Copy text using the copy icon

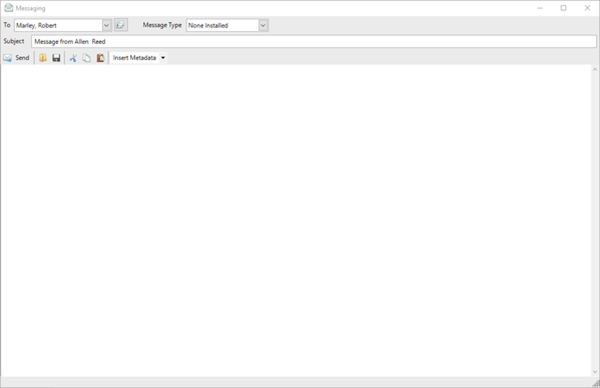click(87, 58)
